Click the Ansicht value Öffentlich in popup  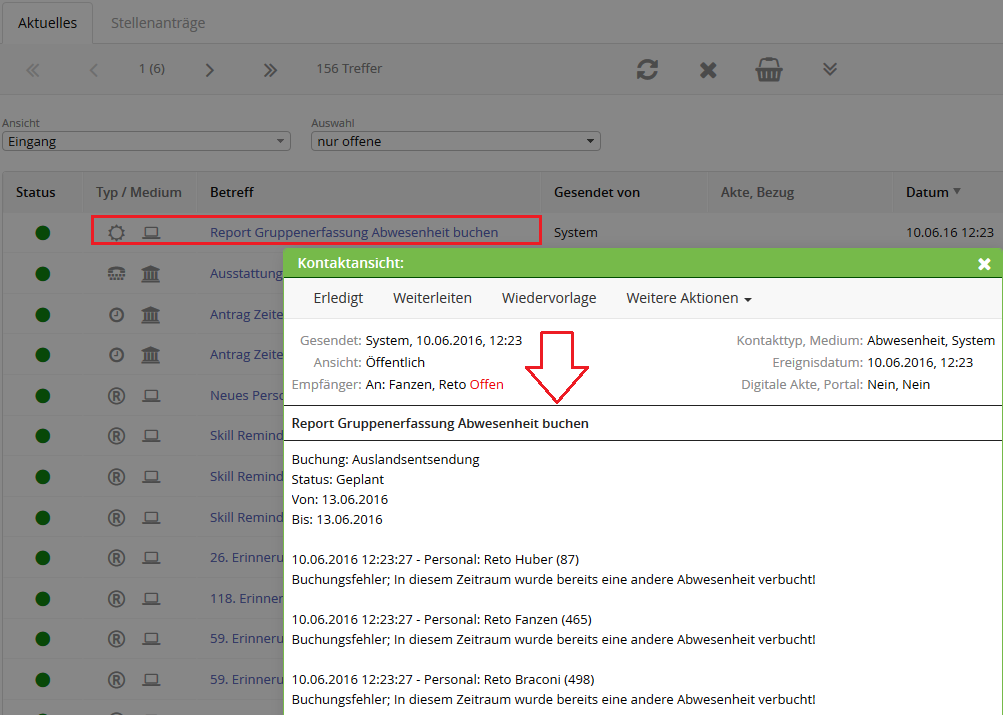pyautogui.click(x=395, y=363)
